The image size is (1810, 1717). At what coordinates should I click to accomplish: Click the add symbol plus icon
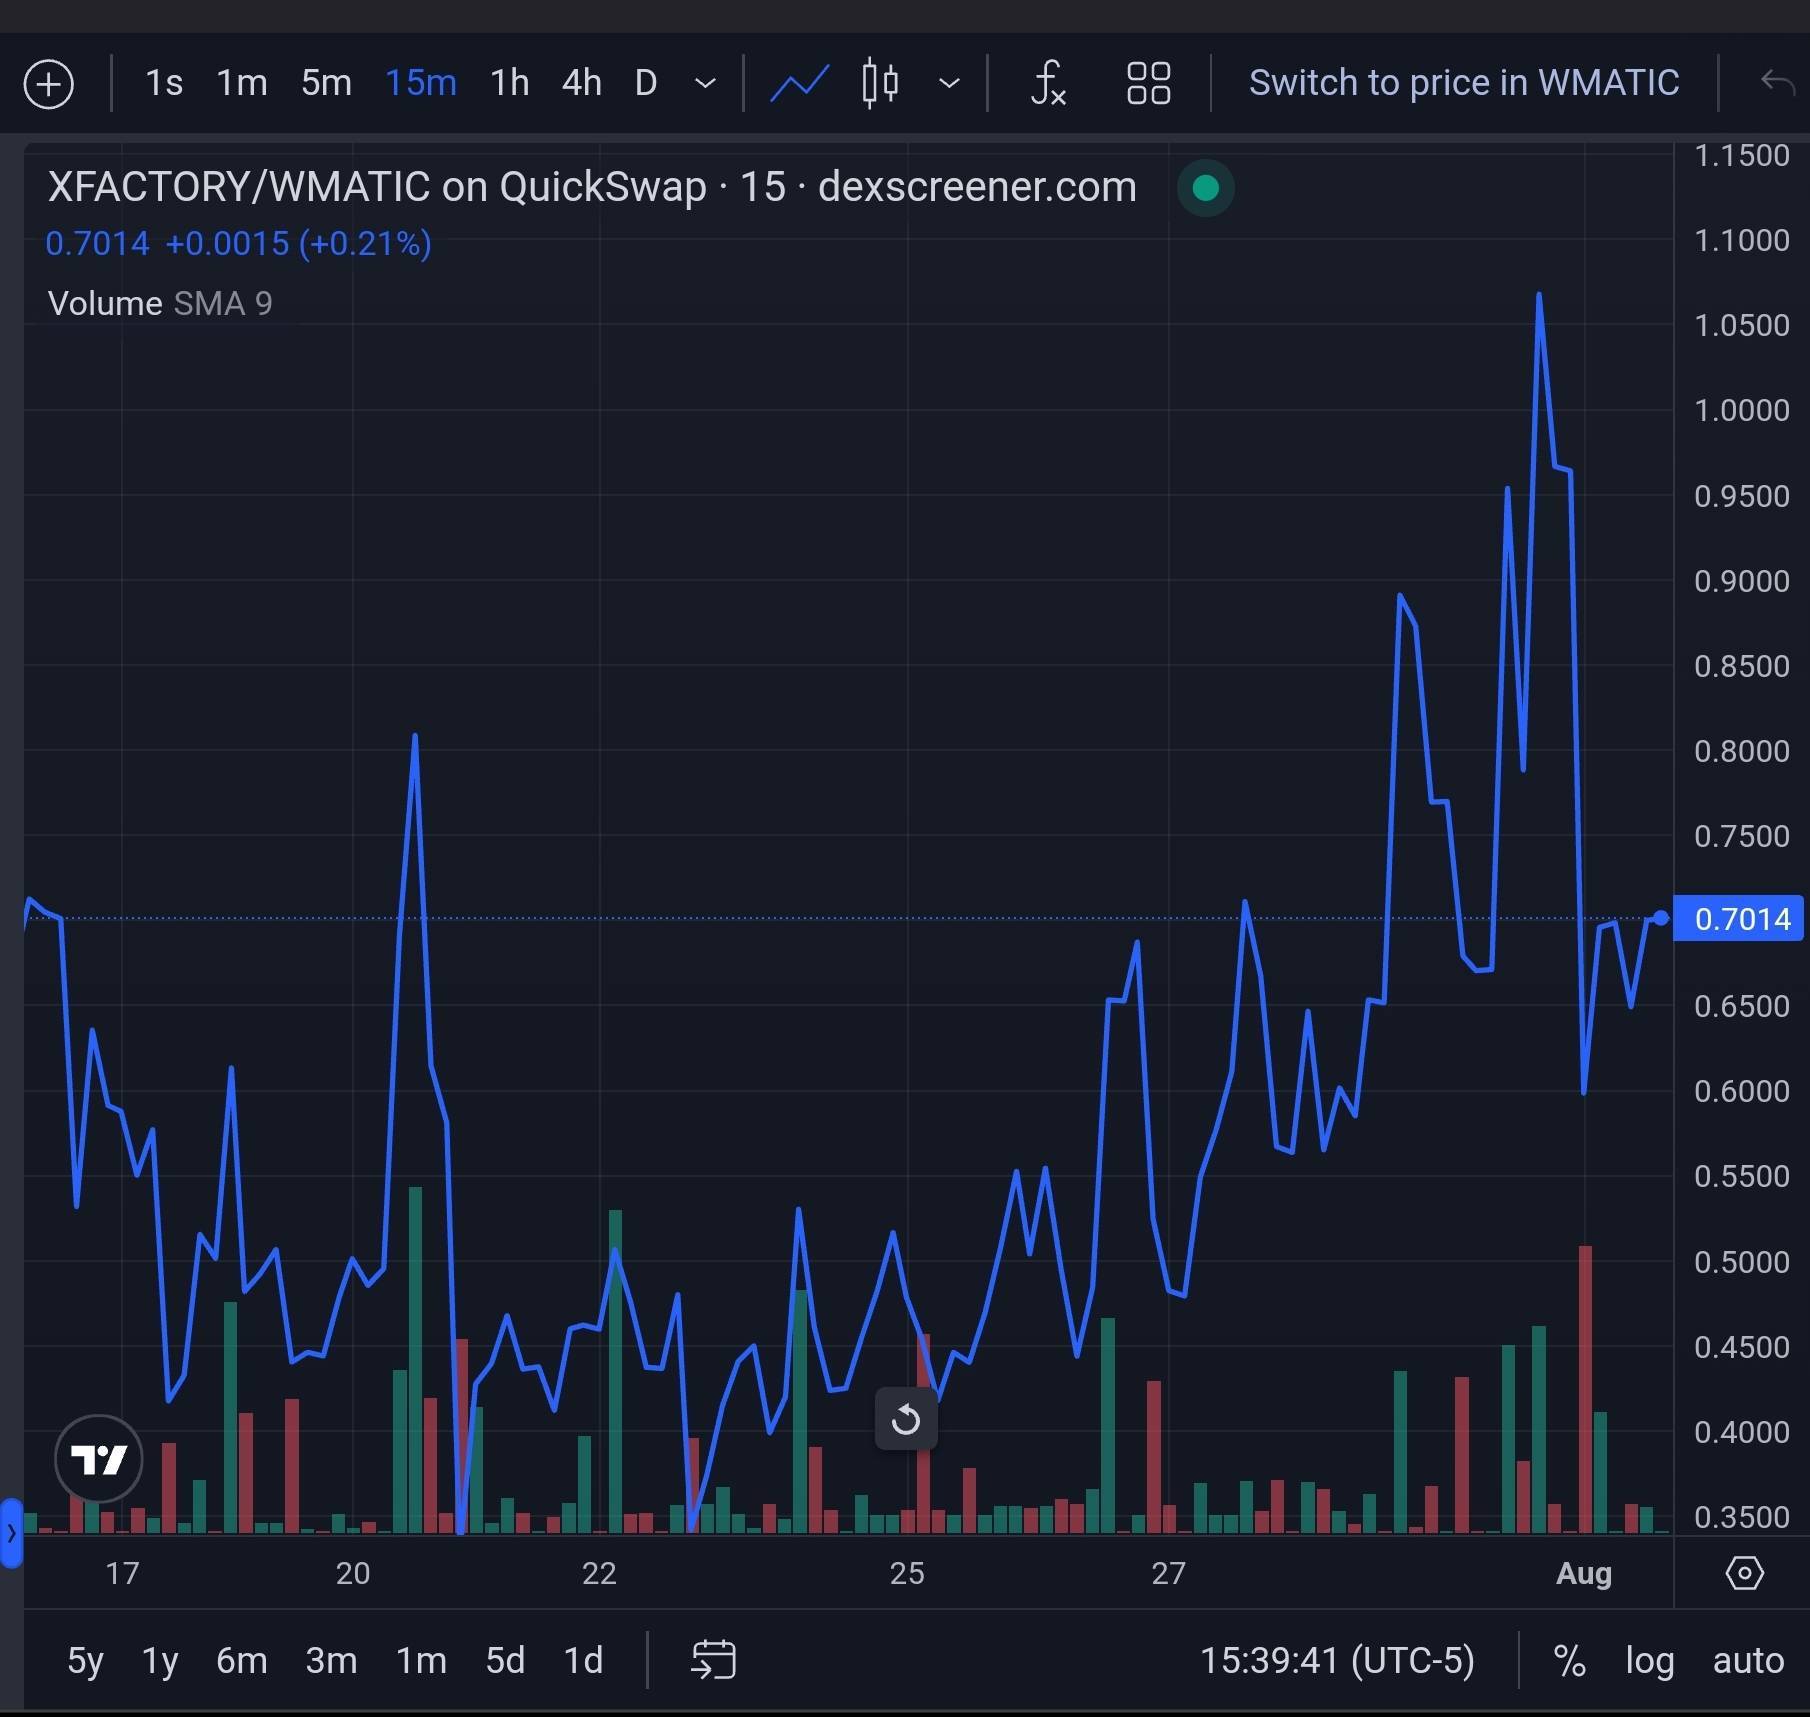48,83
